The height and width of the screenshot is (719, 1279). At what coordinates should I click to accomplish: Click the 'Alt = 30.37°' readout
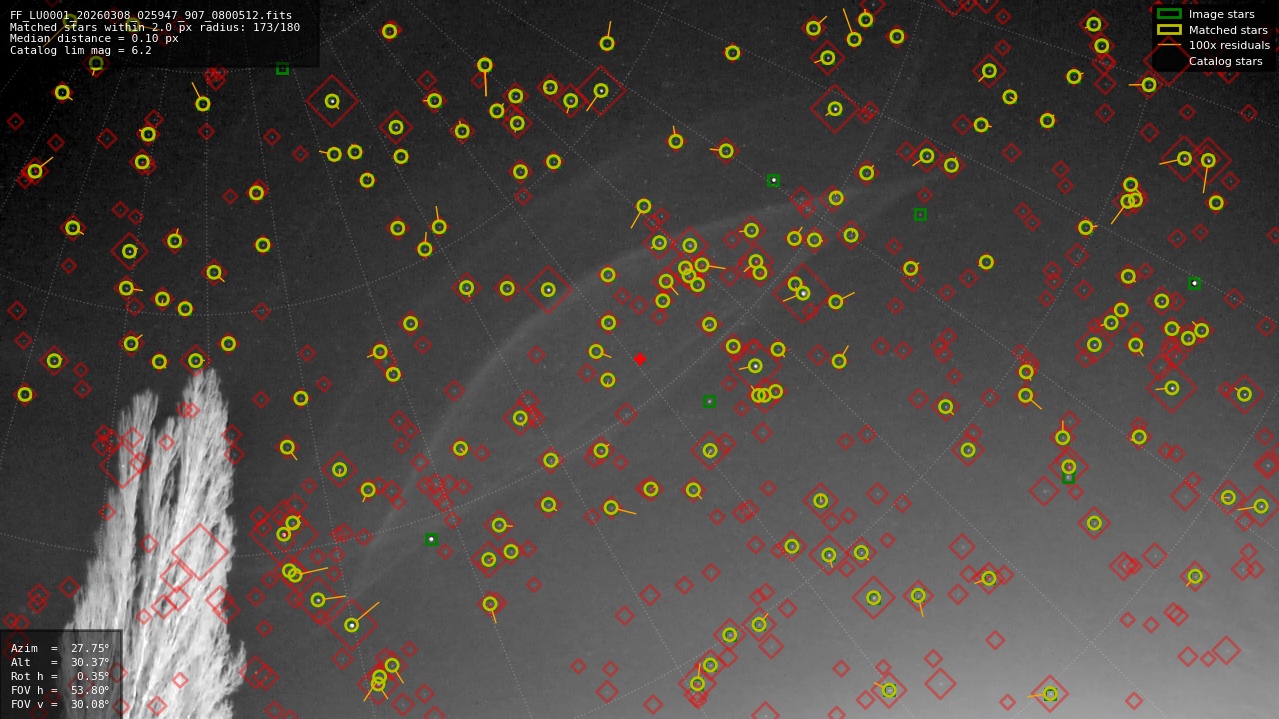[60, 662]
